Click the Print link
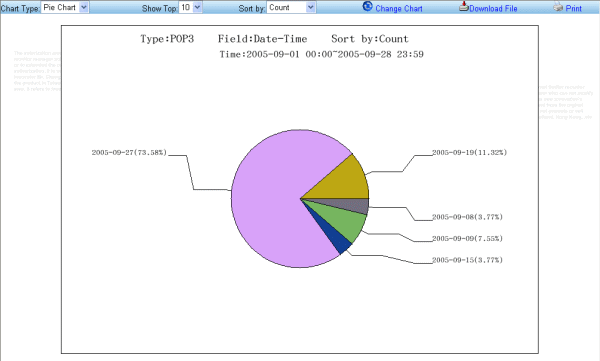This screenshot has width=600, height=361. click(573, 8)
